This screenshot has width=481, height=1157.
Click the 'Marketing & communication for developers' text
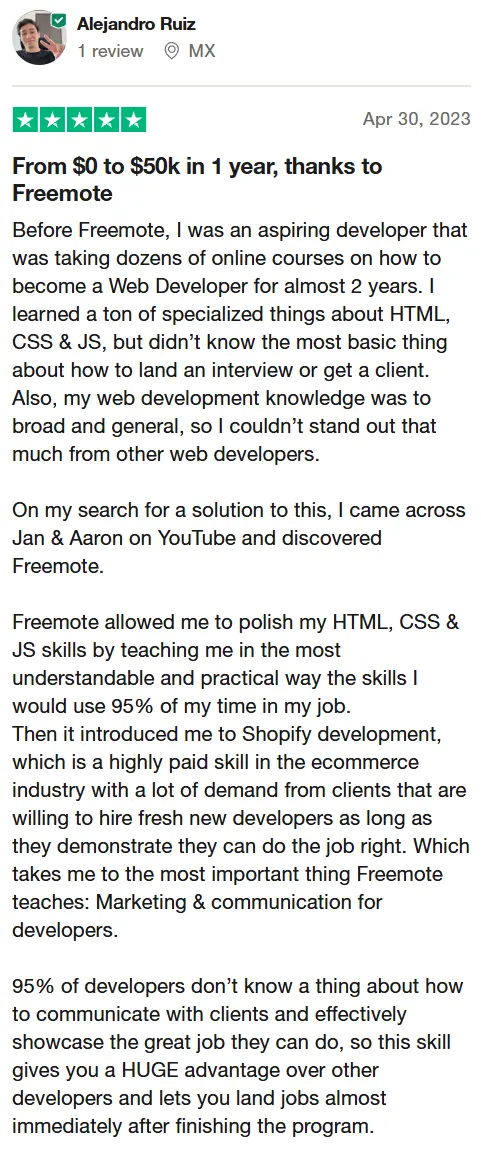click(198, 916)
